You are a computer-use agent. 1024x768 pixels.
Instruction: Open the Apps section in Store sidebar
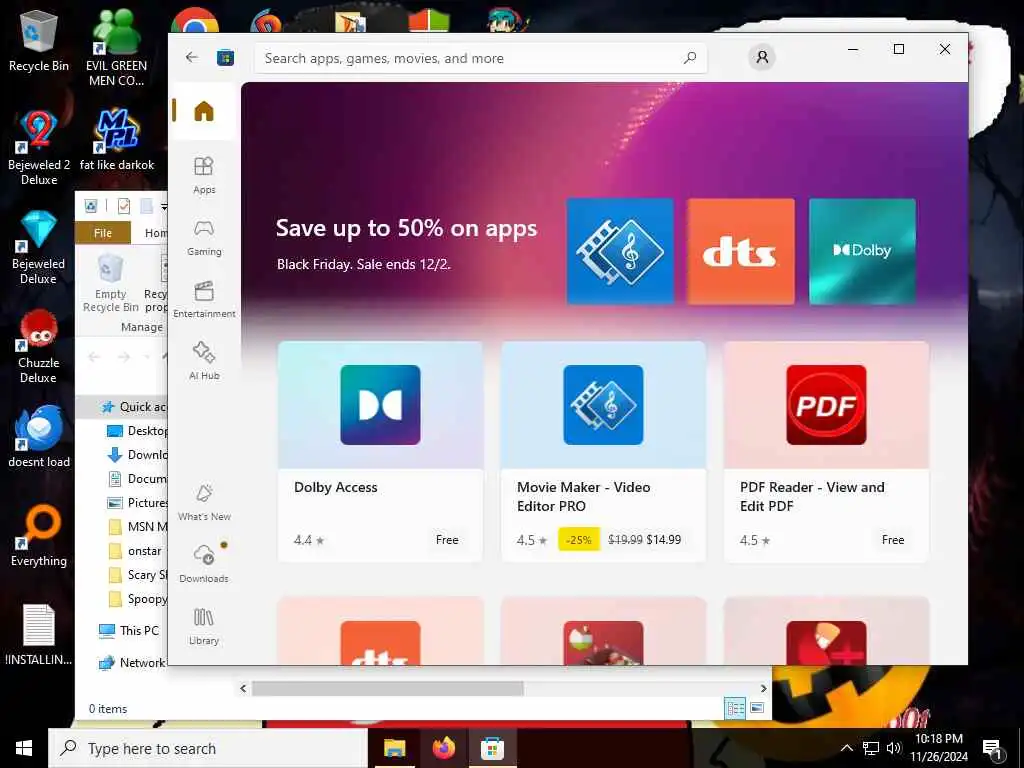click(x=204, y=175)
